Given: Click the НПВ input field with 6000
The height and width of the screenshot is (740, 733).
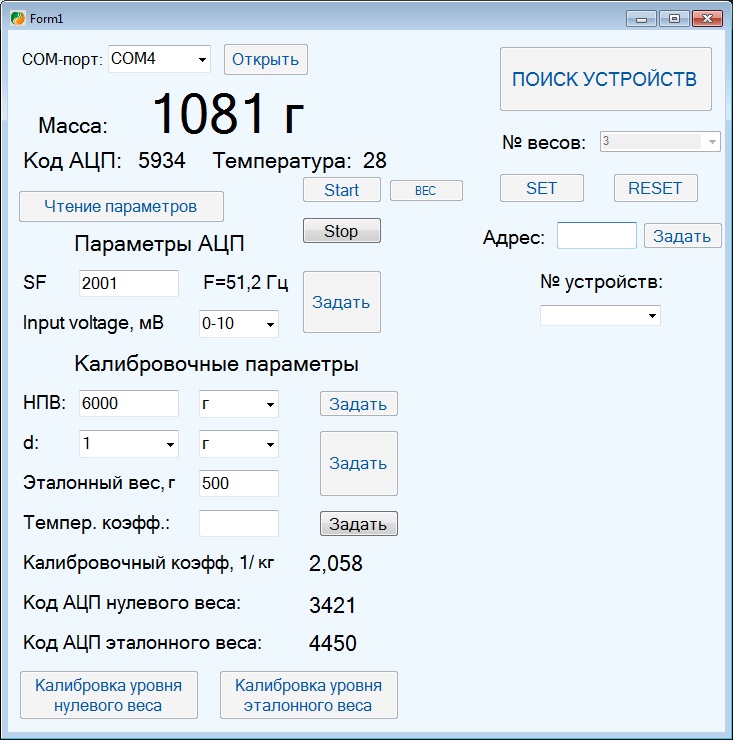Looking at the screenshot, I should pos(129,404).
